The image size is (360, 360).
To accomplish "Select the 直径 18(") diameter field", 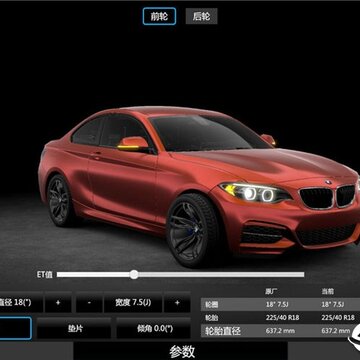I will pos(21,303).
